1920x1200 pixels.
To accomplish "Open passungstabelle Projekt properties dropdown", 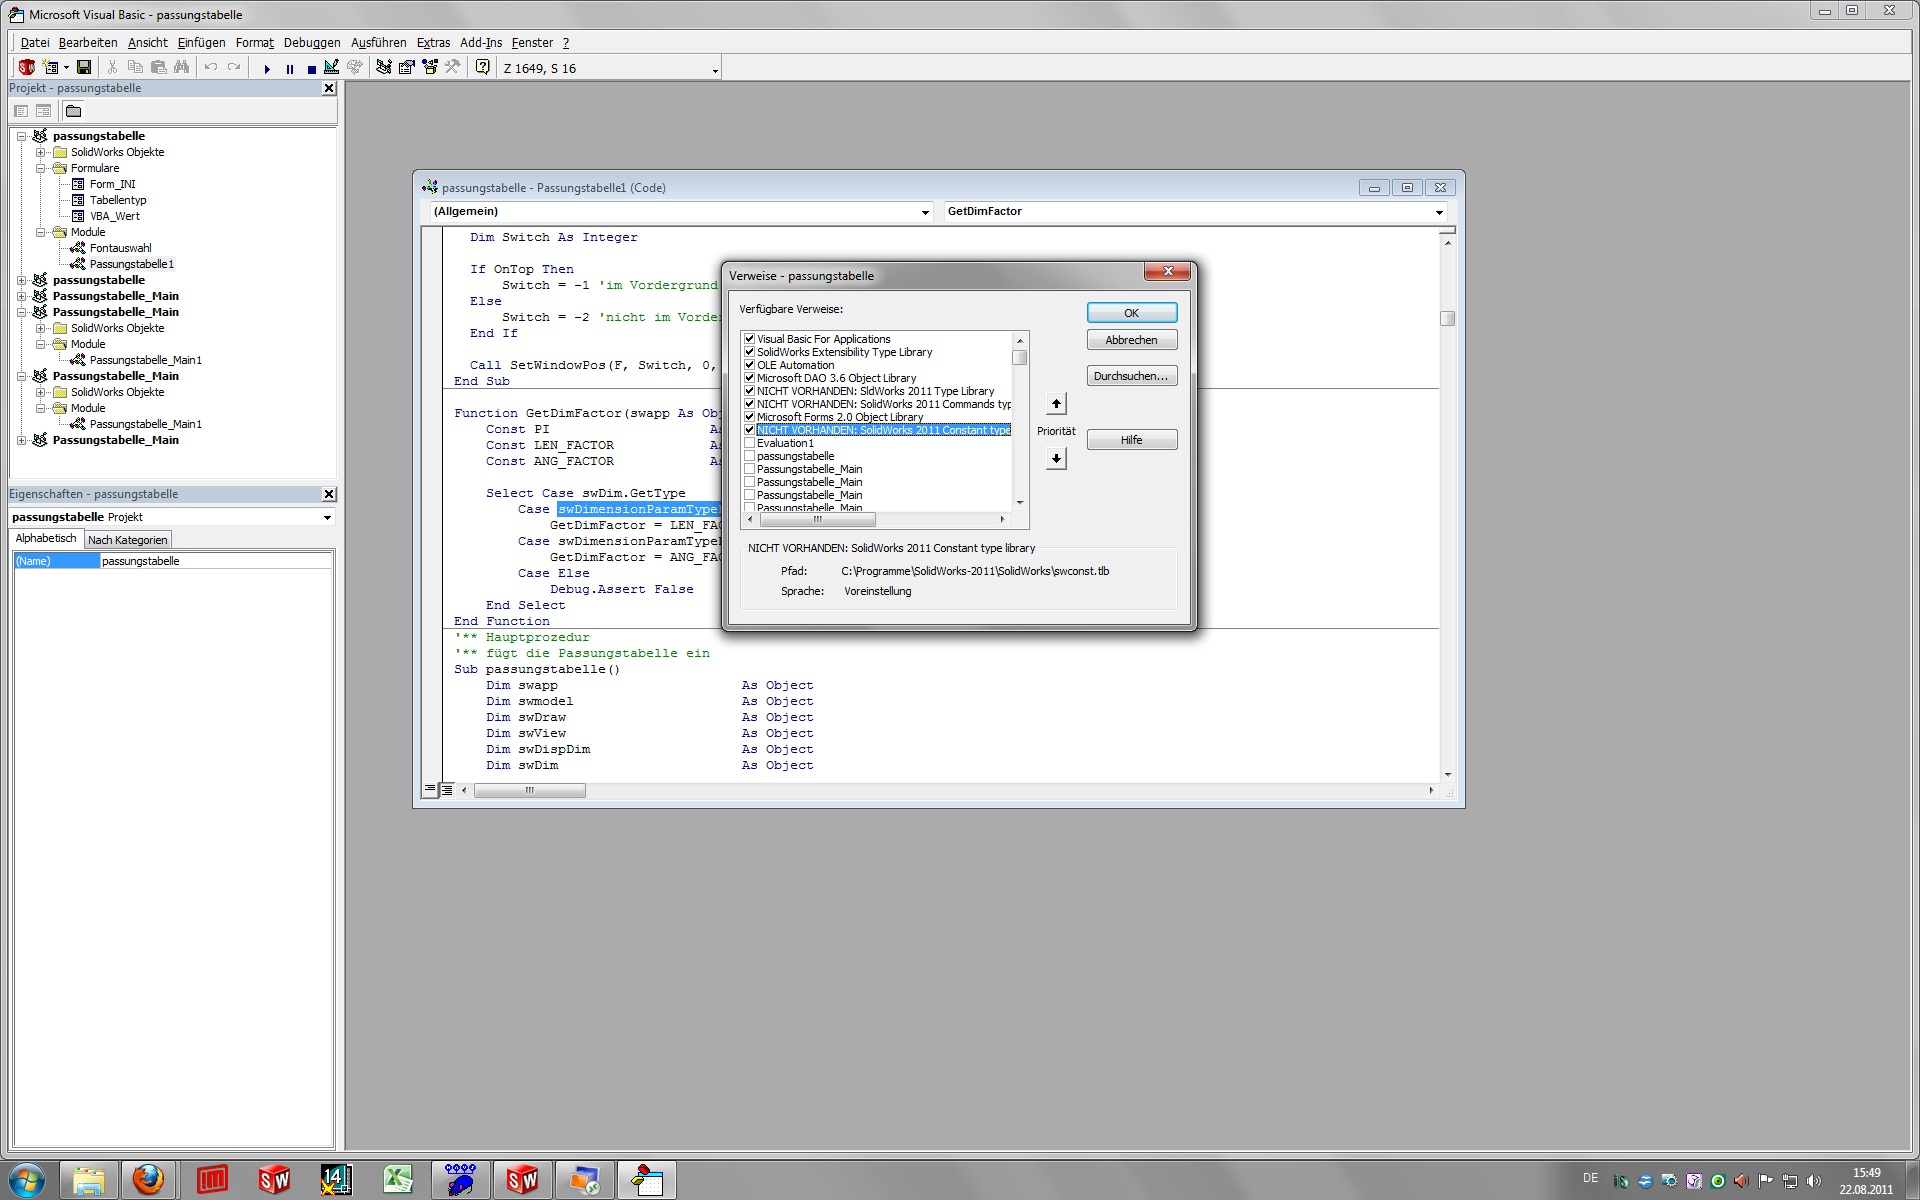I will point(327,518).
